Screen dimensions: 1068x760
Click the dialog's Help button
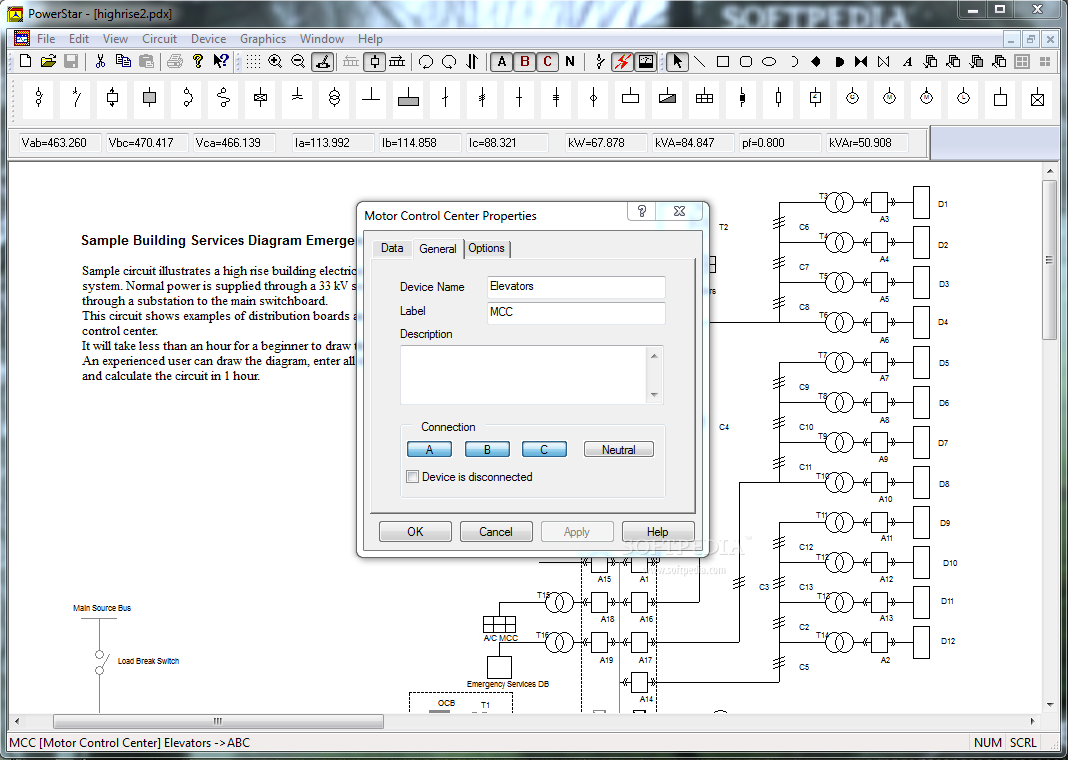[657, 532]
